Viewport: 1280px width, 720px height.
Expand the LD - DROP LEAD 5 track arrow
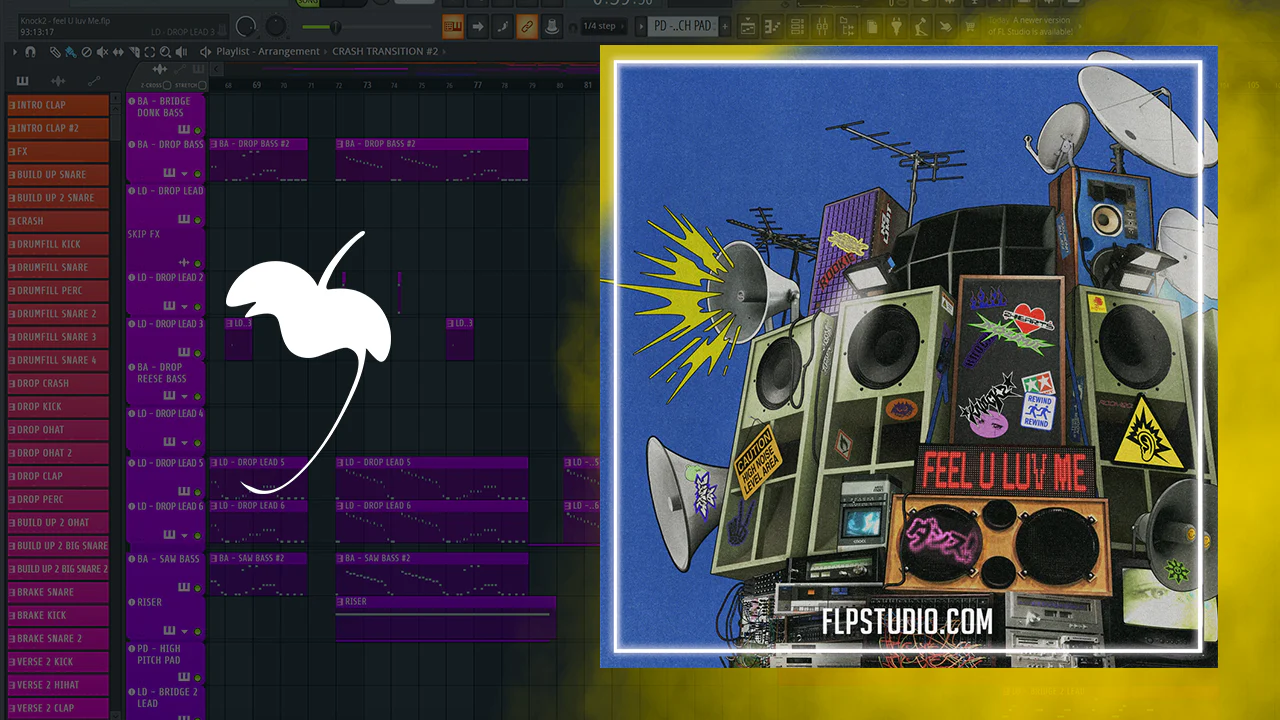tap(184, 492)
